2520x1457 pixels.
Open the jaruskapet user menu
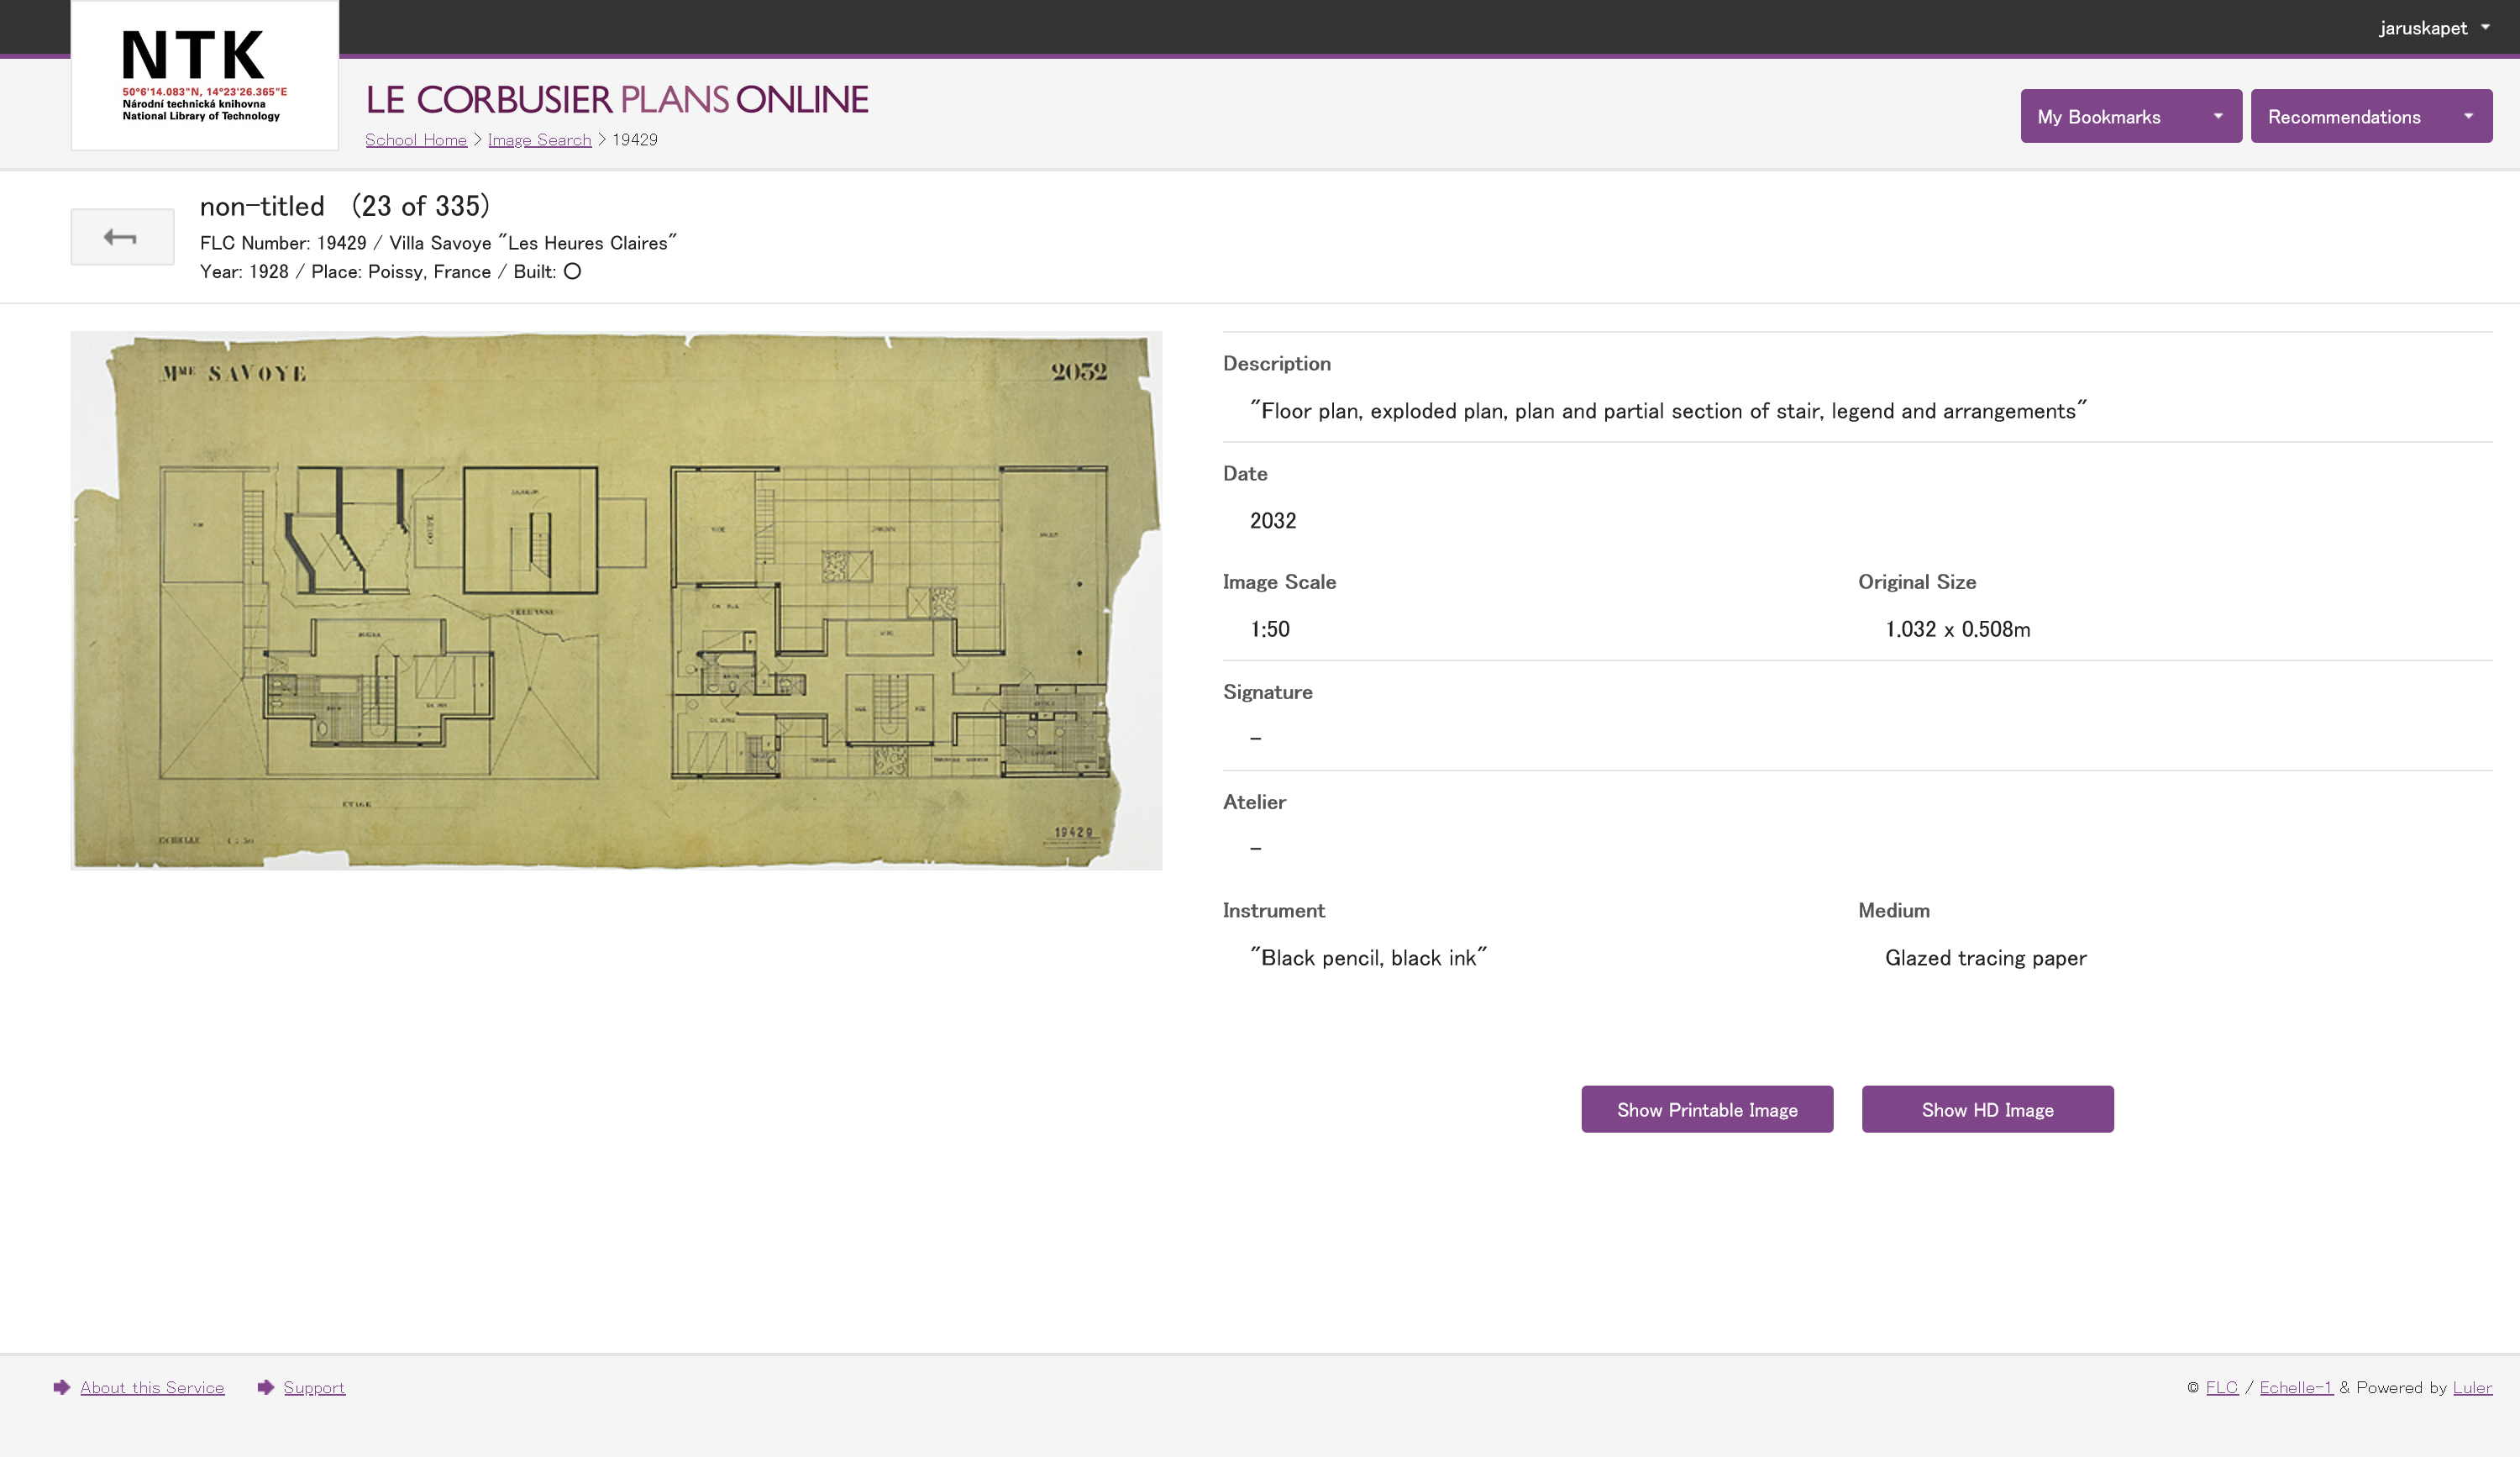coord(2434,28)
